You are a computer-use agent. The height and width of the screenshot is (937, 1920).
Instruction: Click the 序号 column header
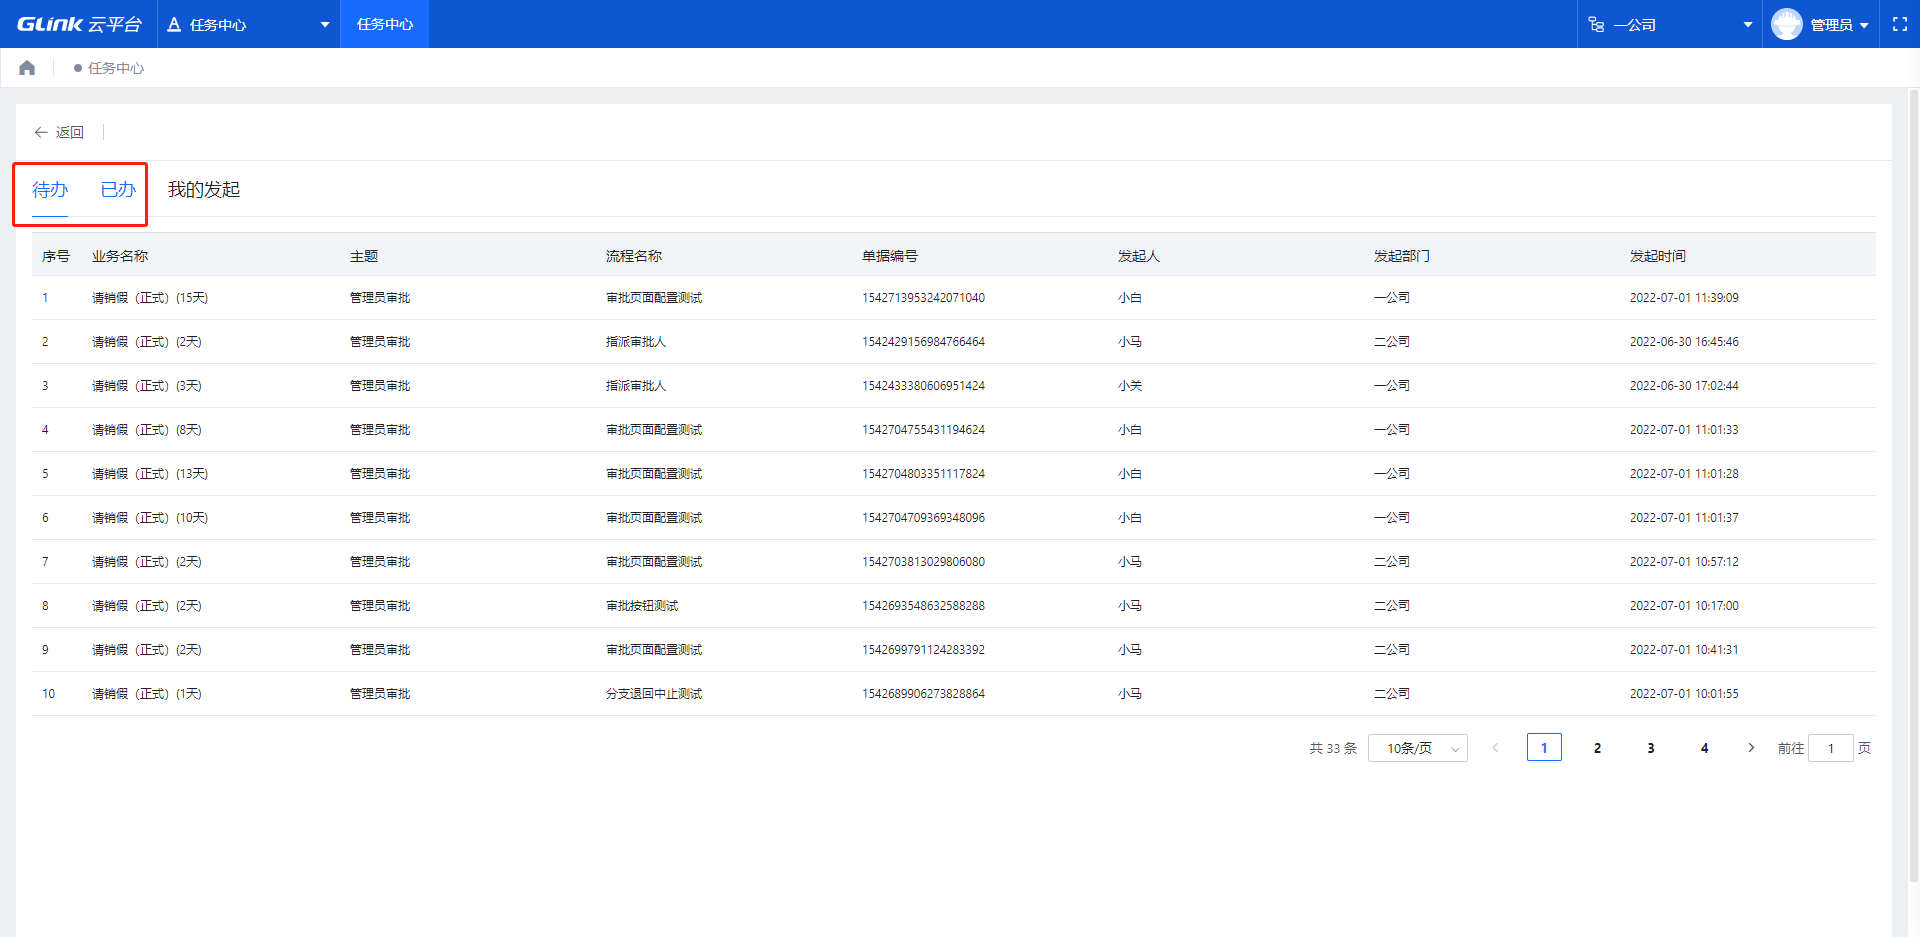coord(56,256)
